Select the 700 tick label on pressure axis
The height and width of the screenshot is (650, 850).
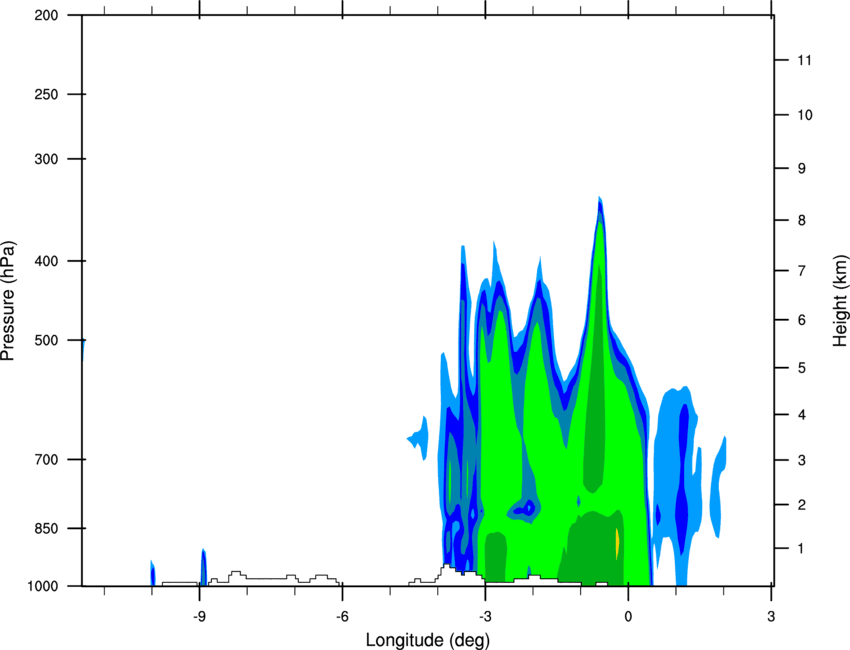click(x=46, y=459)
